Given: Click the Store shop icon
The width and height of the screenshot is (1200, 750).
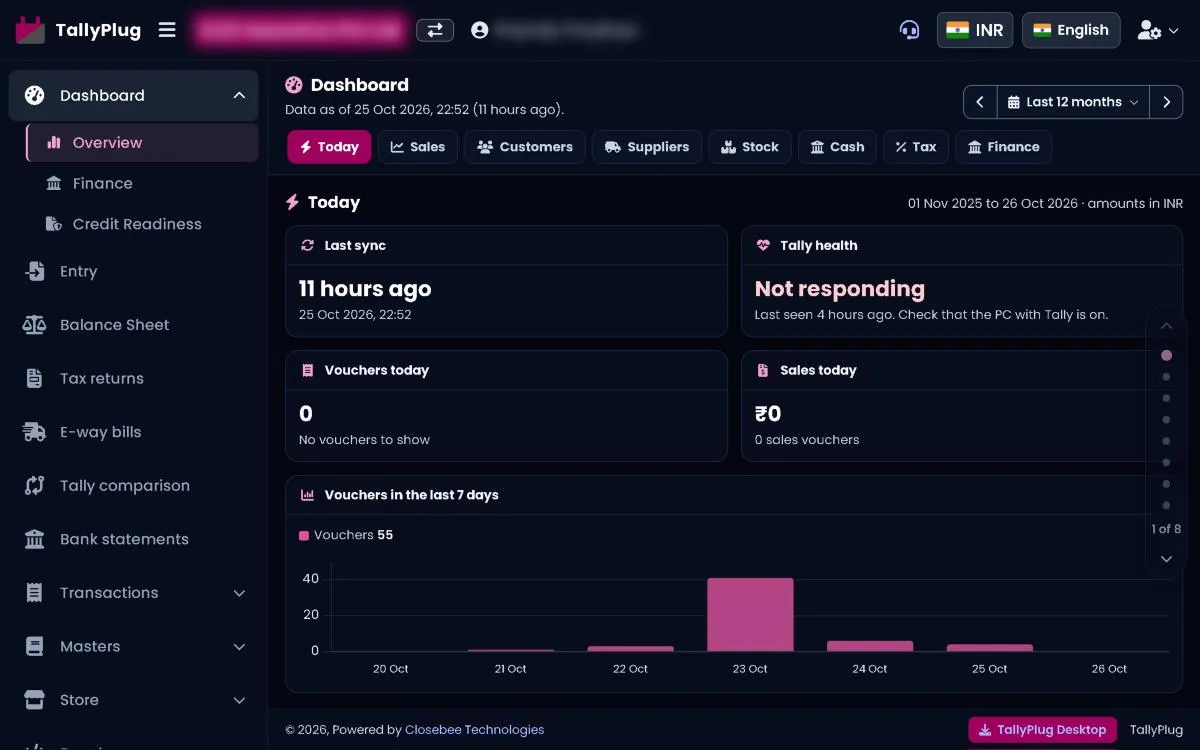Looking at the screenshot, I should click(x=35, y=700).
